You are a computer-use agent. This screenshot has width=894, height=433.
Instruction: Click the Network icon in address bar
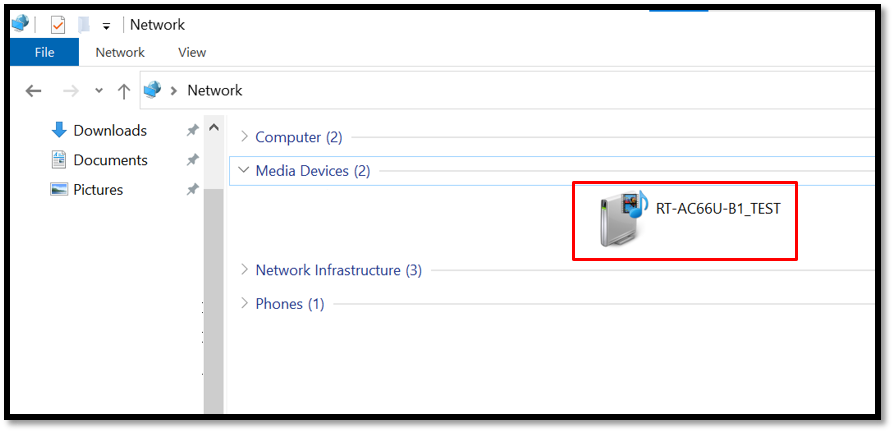click(x=153, y=90)
